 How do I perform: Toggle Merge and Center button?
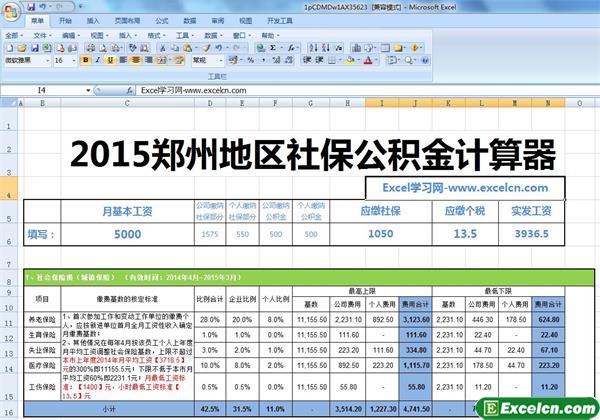click(162, 60)
